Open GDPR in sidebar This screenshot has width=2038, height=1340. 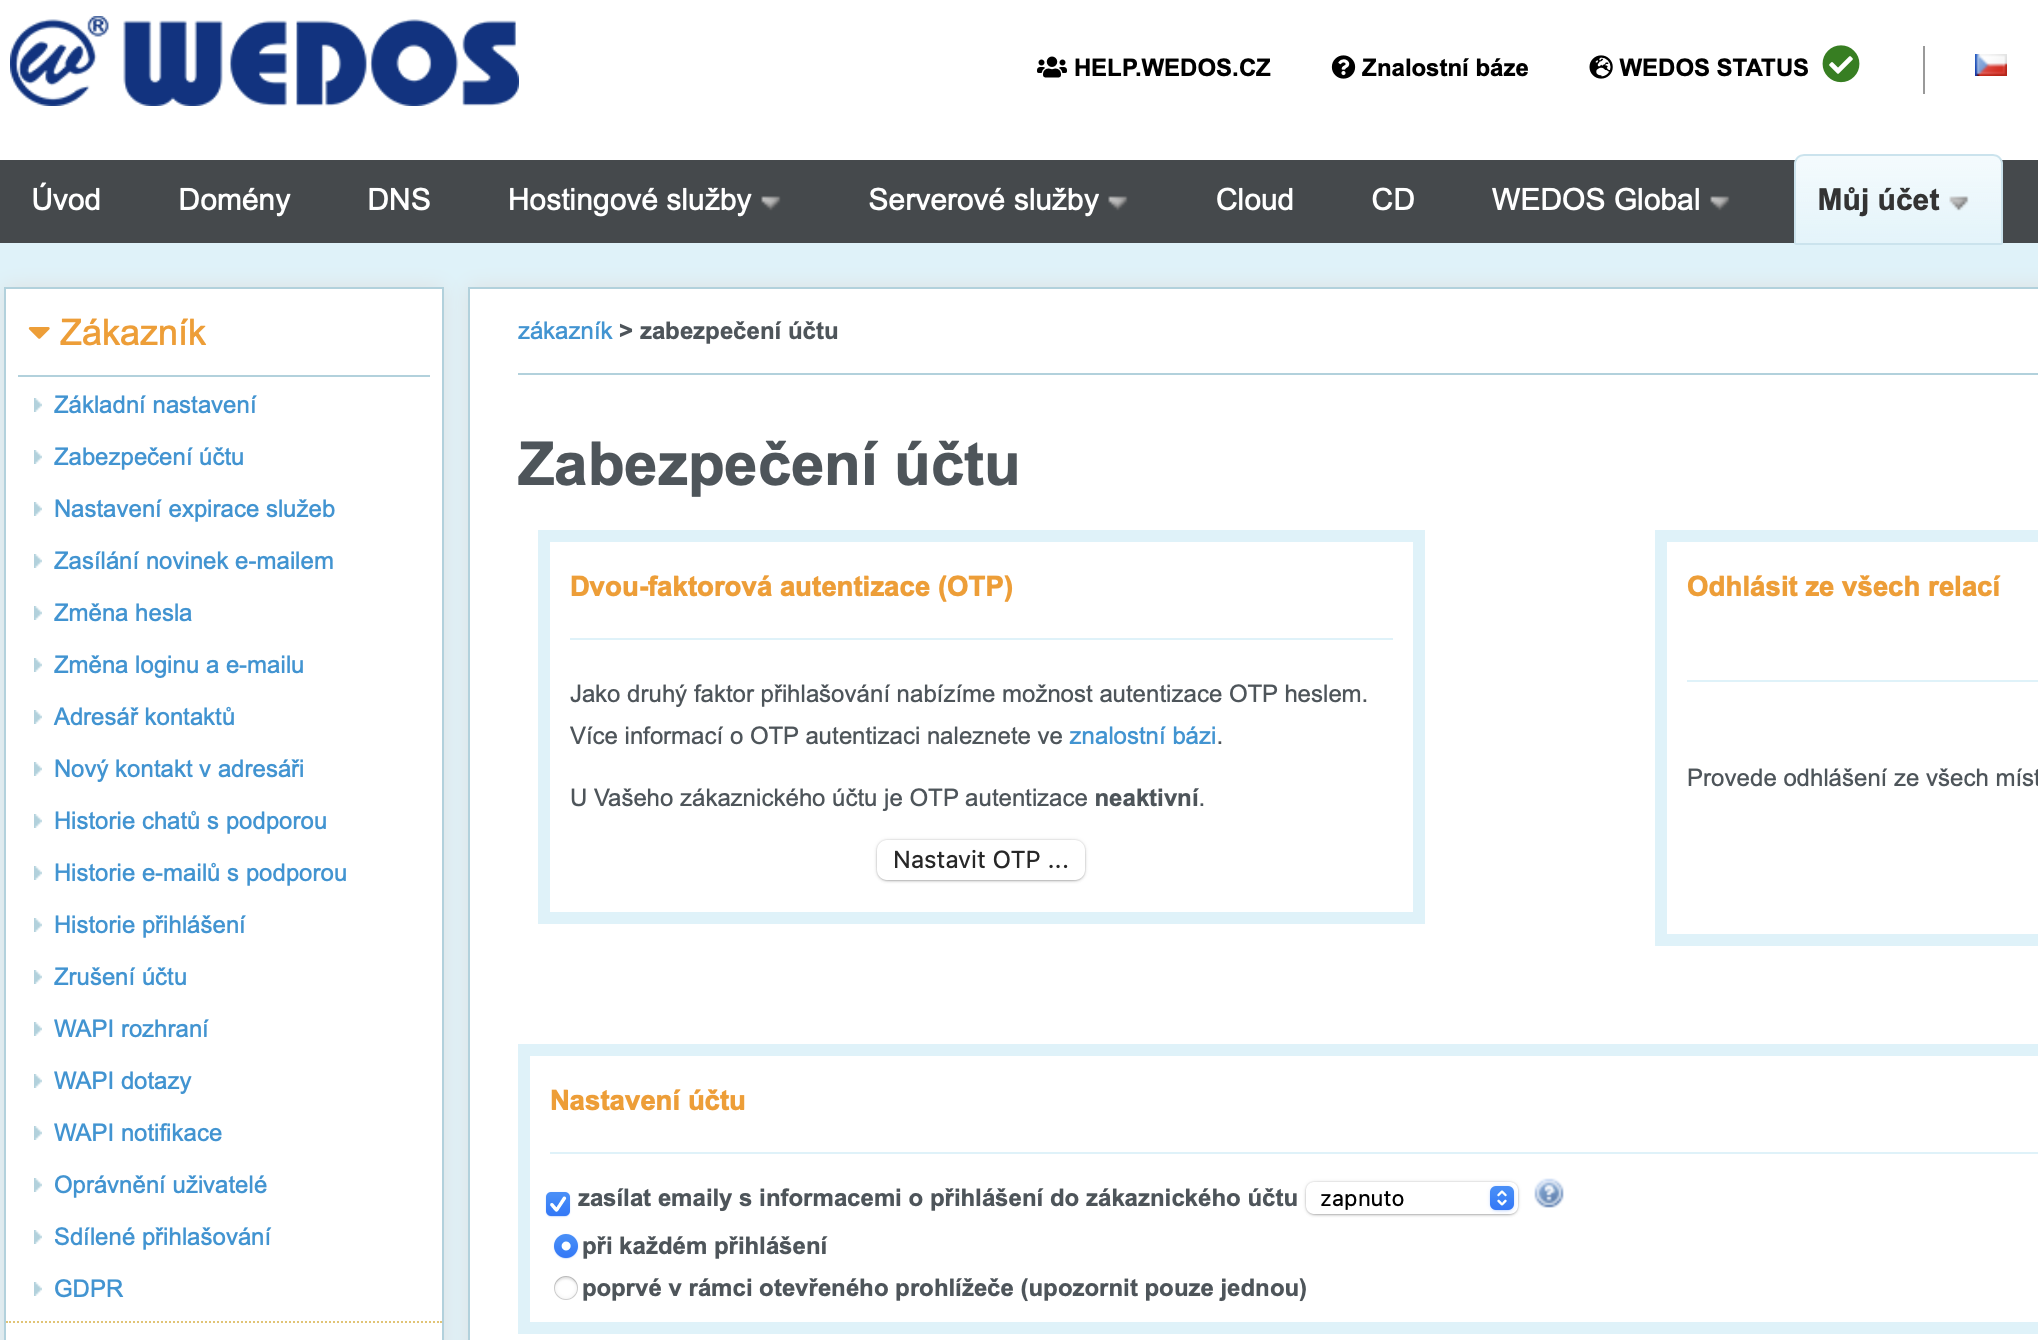[88, 1289]
